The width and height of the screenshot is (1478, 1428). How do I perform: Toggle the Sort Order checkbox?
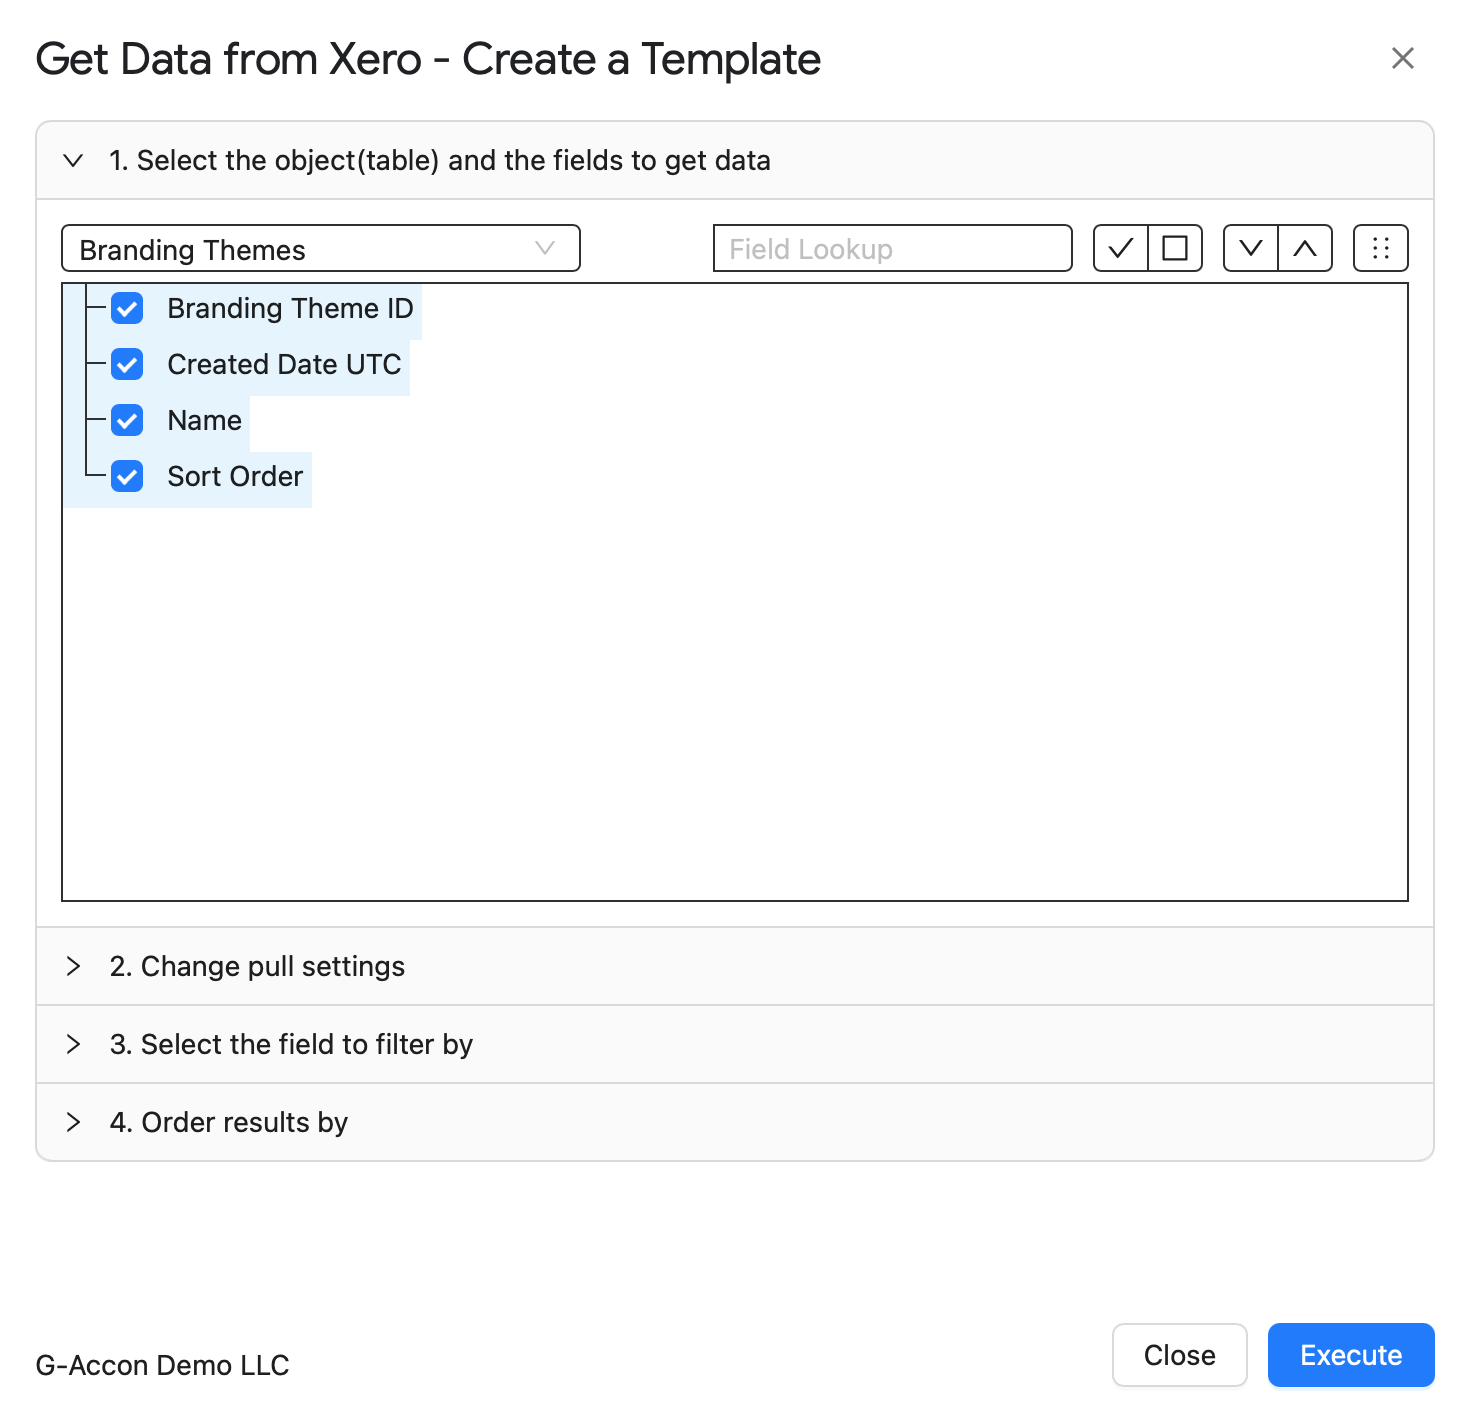click(127, 476)
